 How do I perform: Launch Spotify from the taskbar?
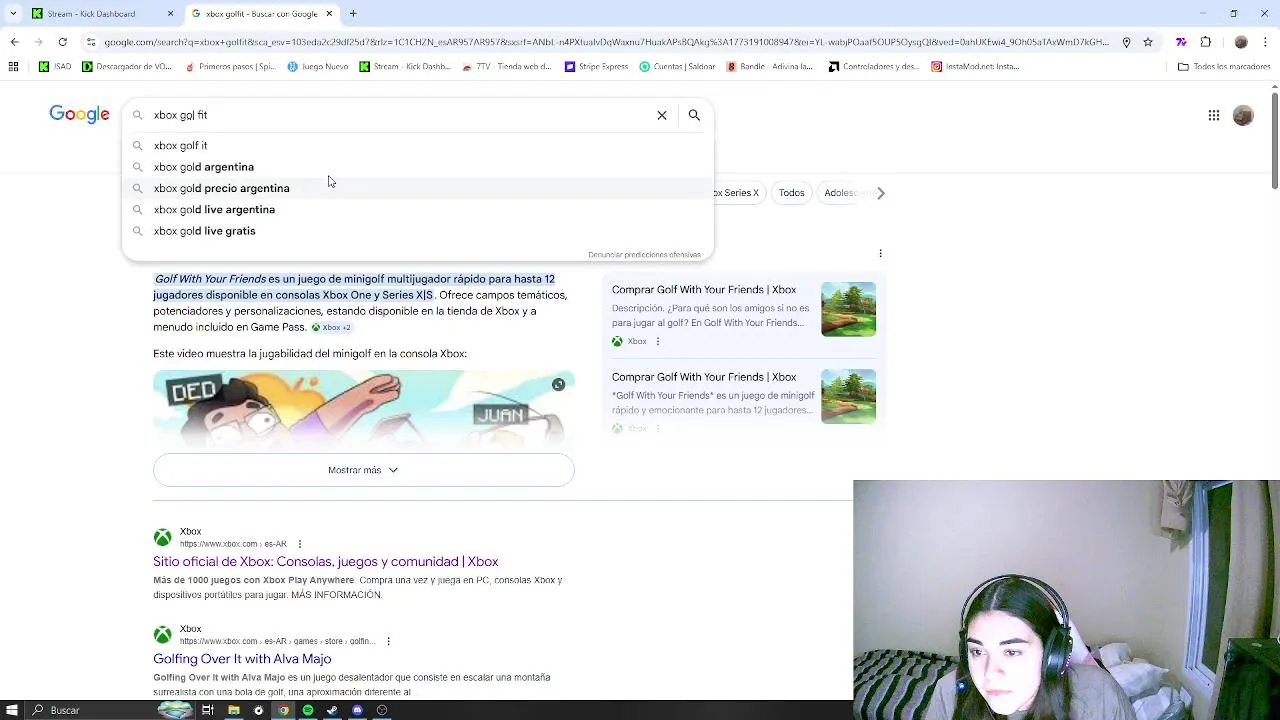[x=307, y=710]
